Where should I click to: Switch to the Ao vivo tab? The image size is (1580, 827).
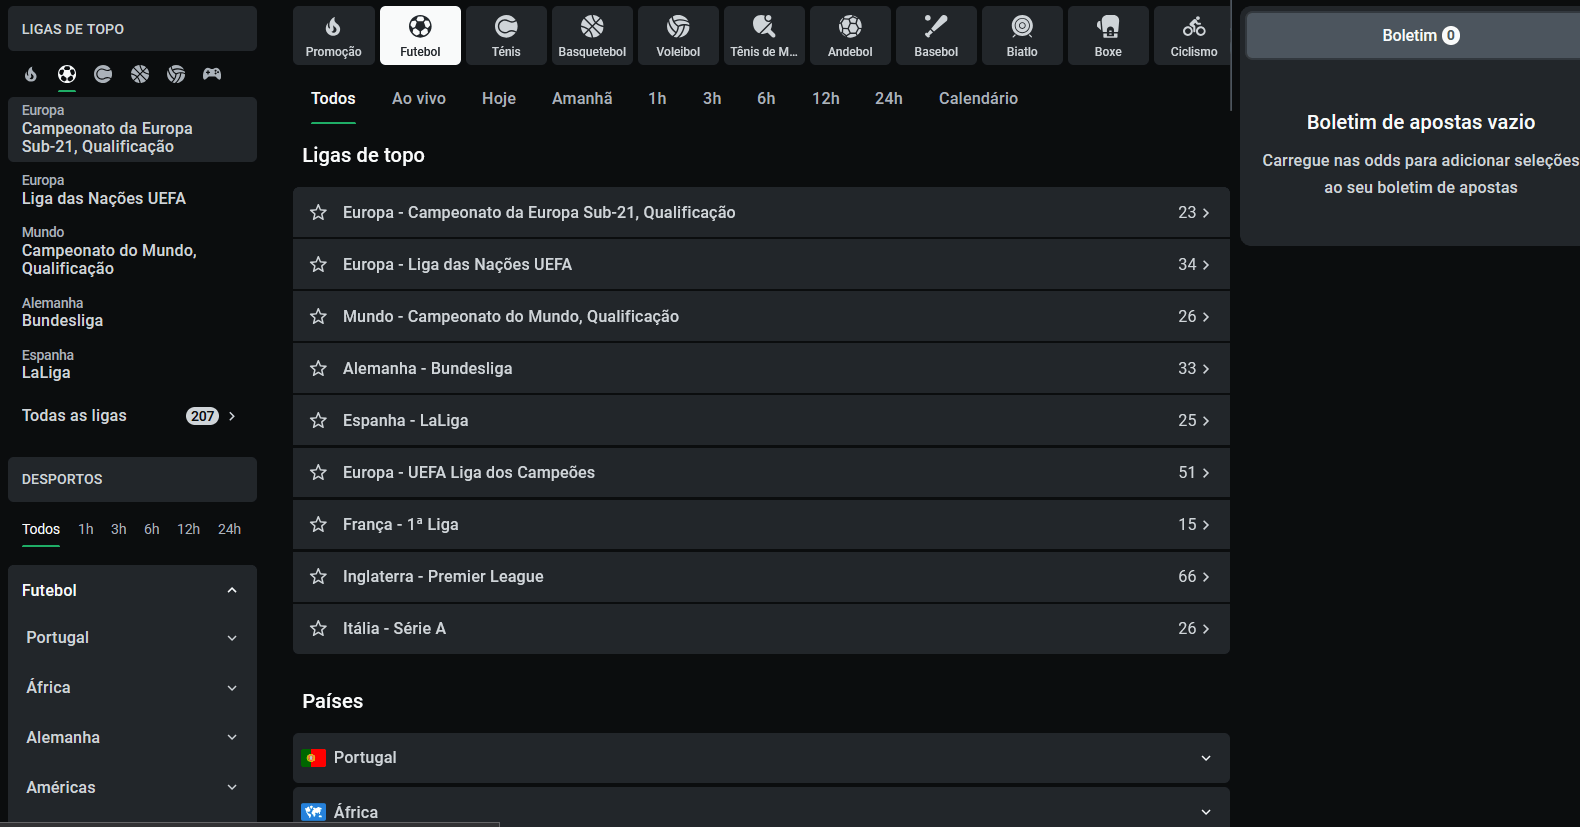[x=419, y=99]
